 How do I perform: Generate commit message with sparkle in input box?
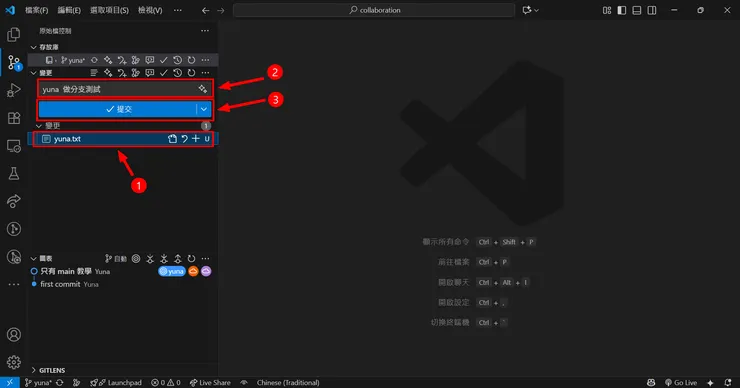tap(202, 89)
